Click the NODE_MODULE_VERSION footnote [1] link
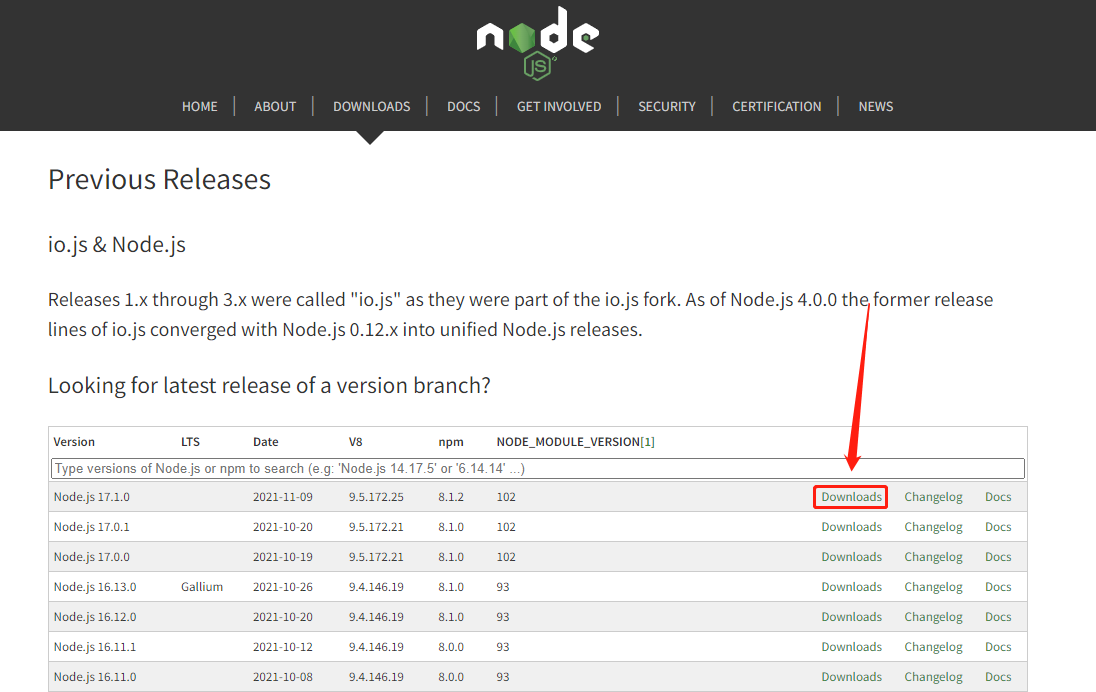The height and width of the screenshot is (692, 1096). click(647, 442)
